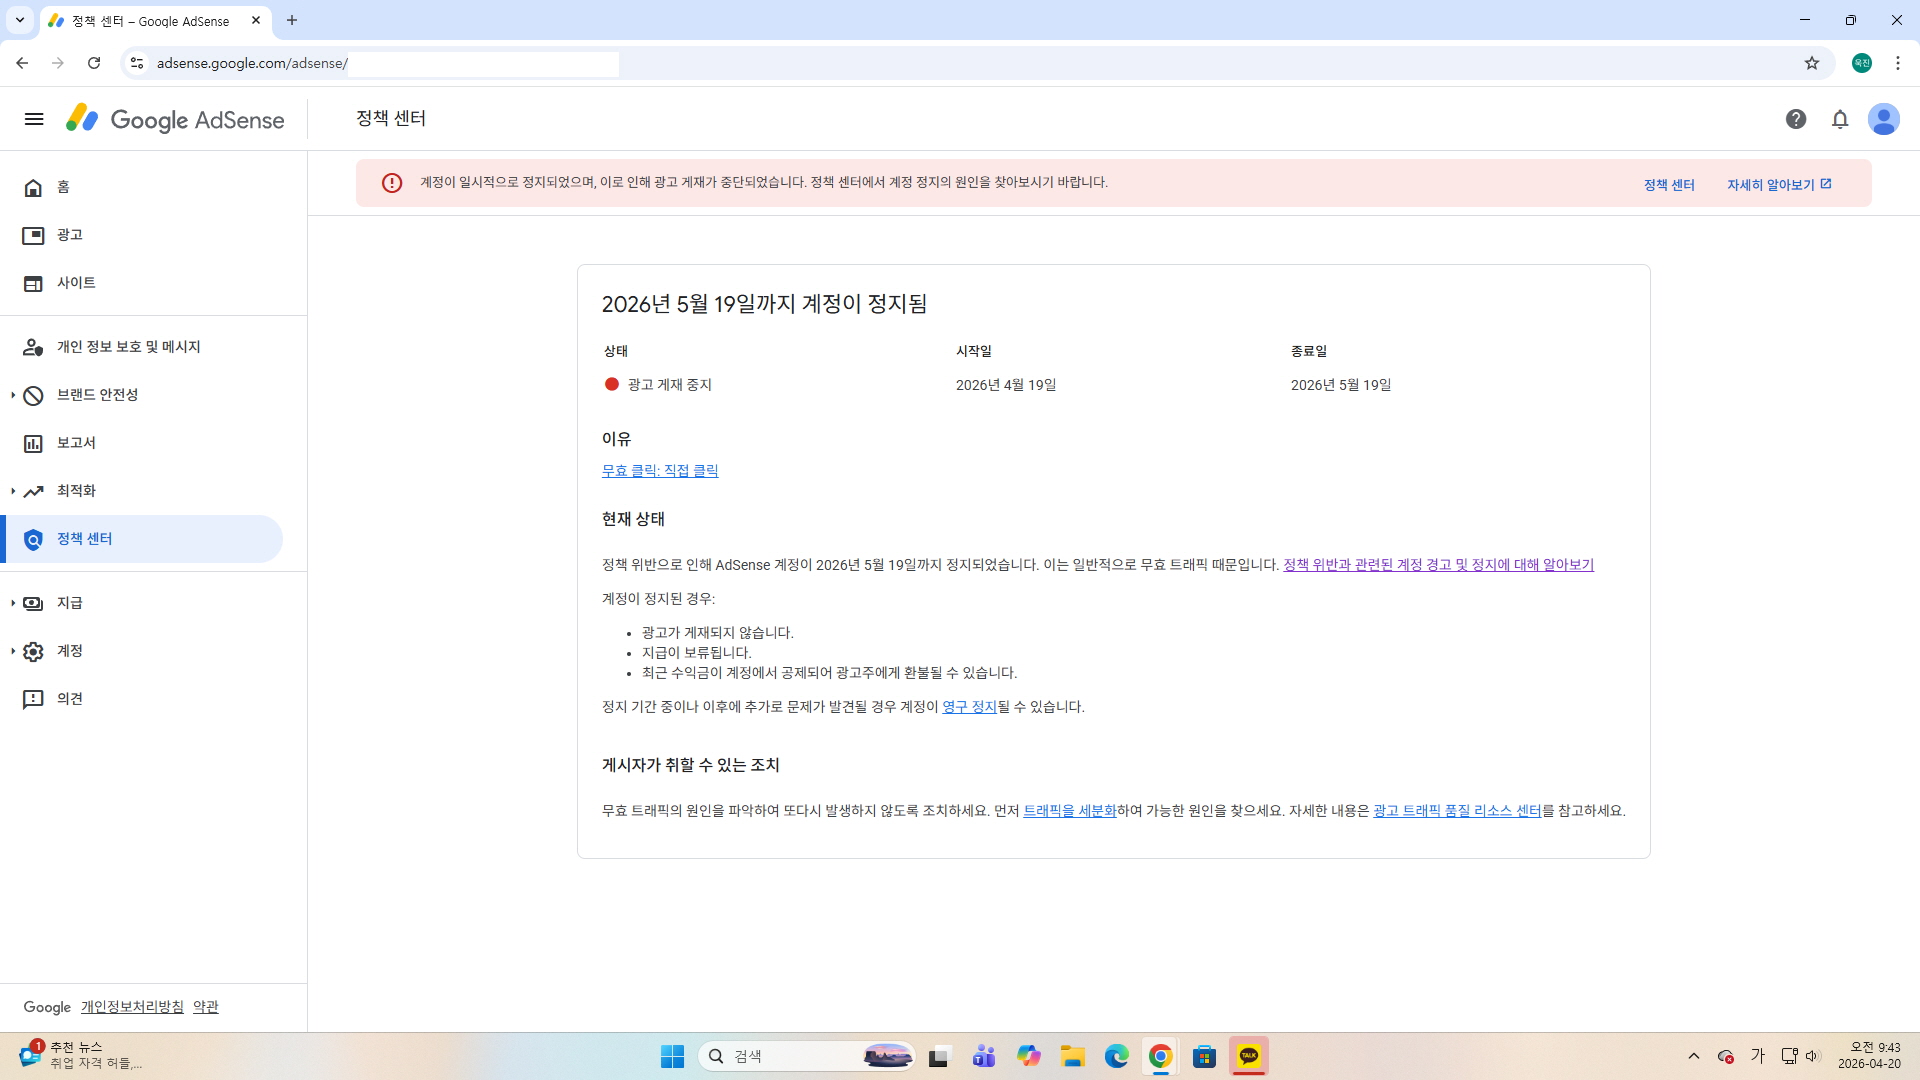Click the 무효 클릭: 직접 클릭 link
Viewport: 1920px width, 1080px height.
click(x=660, y=471)
